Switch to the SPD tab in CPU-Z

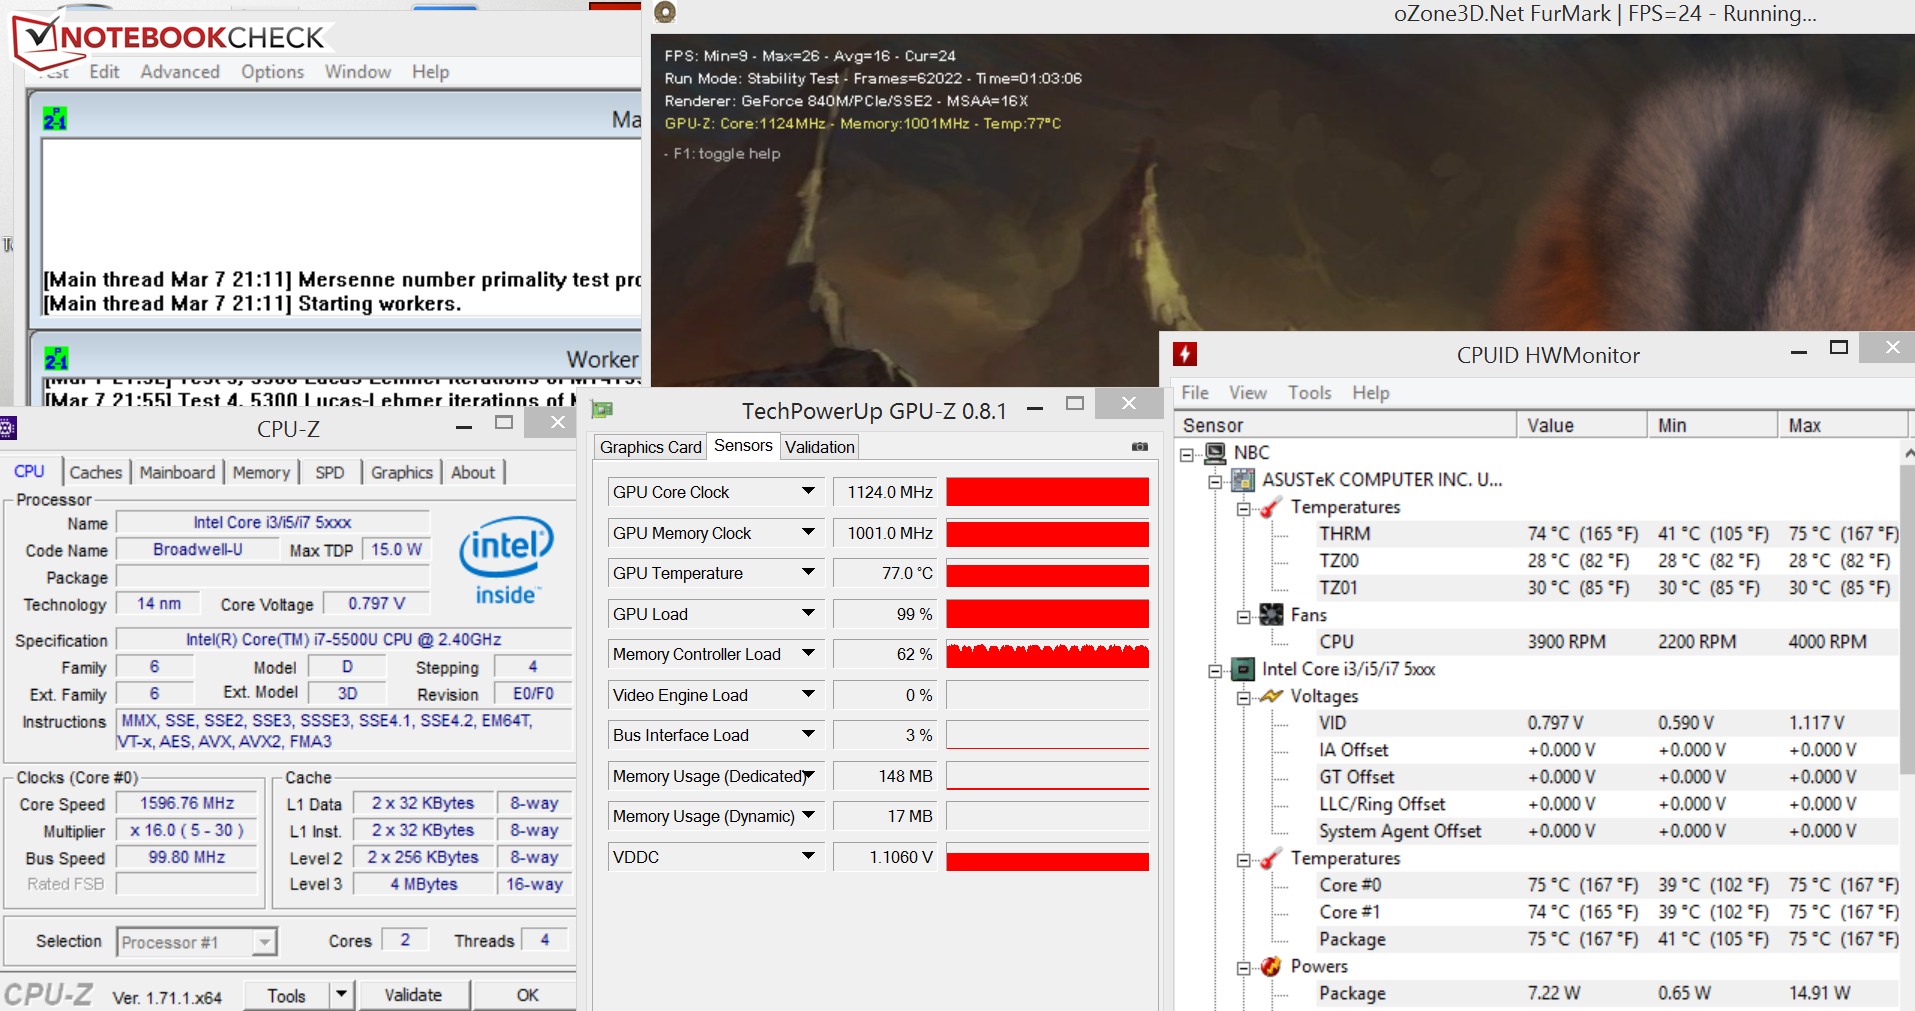(x=329, y=472)
